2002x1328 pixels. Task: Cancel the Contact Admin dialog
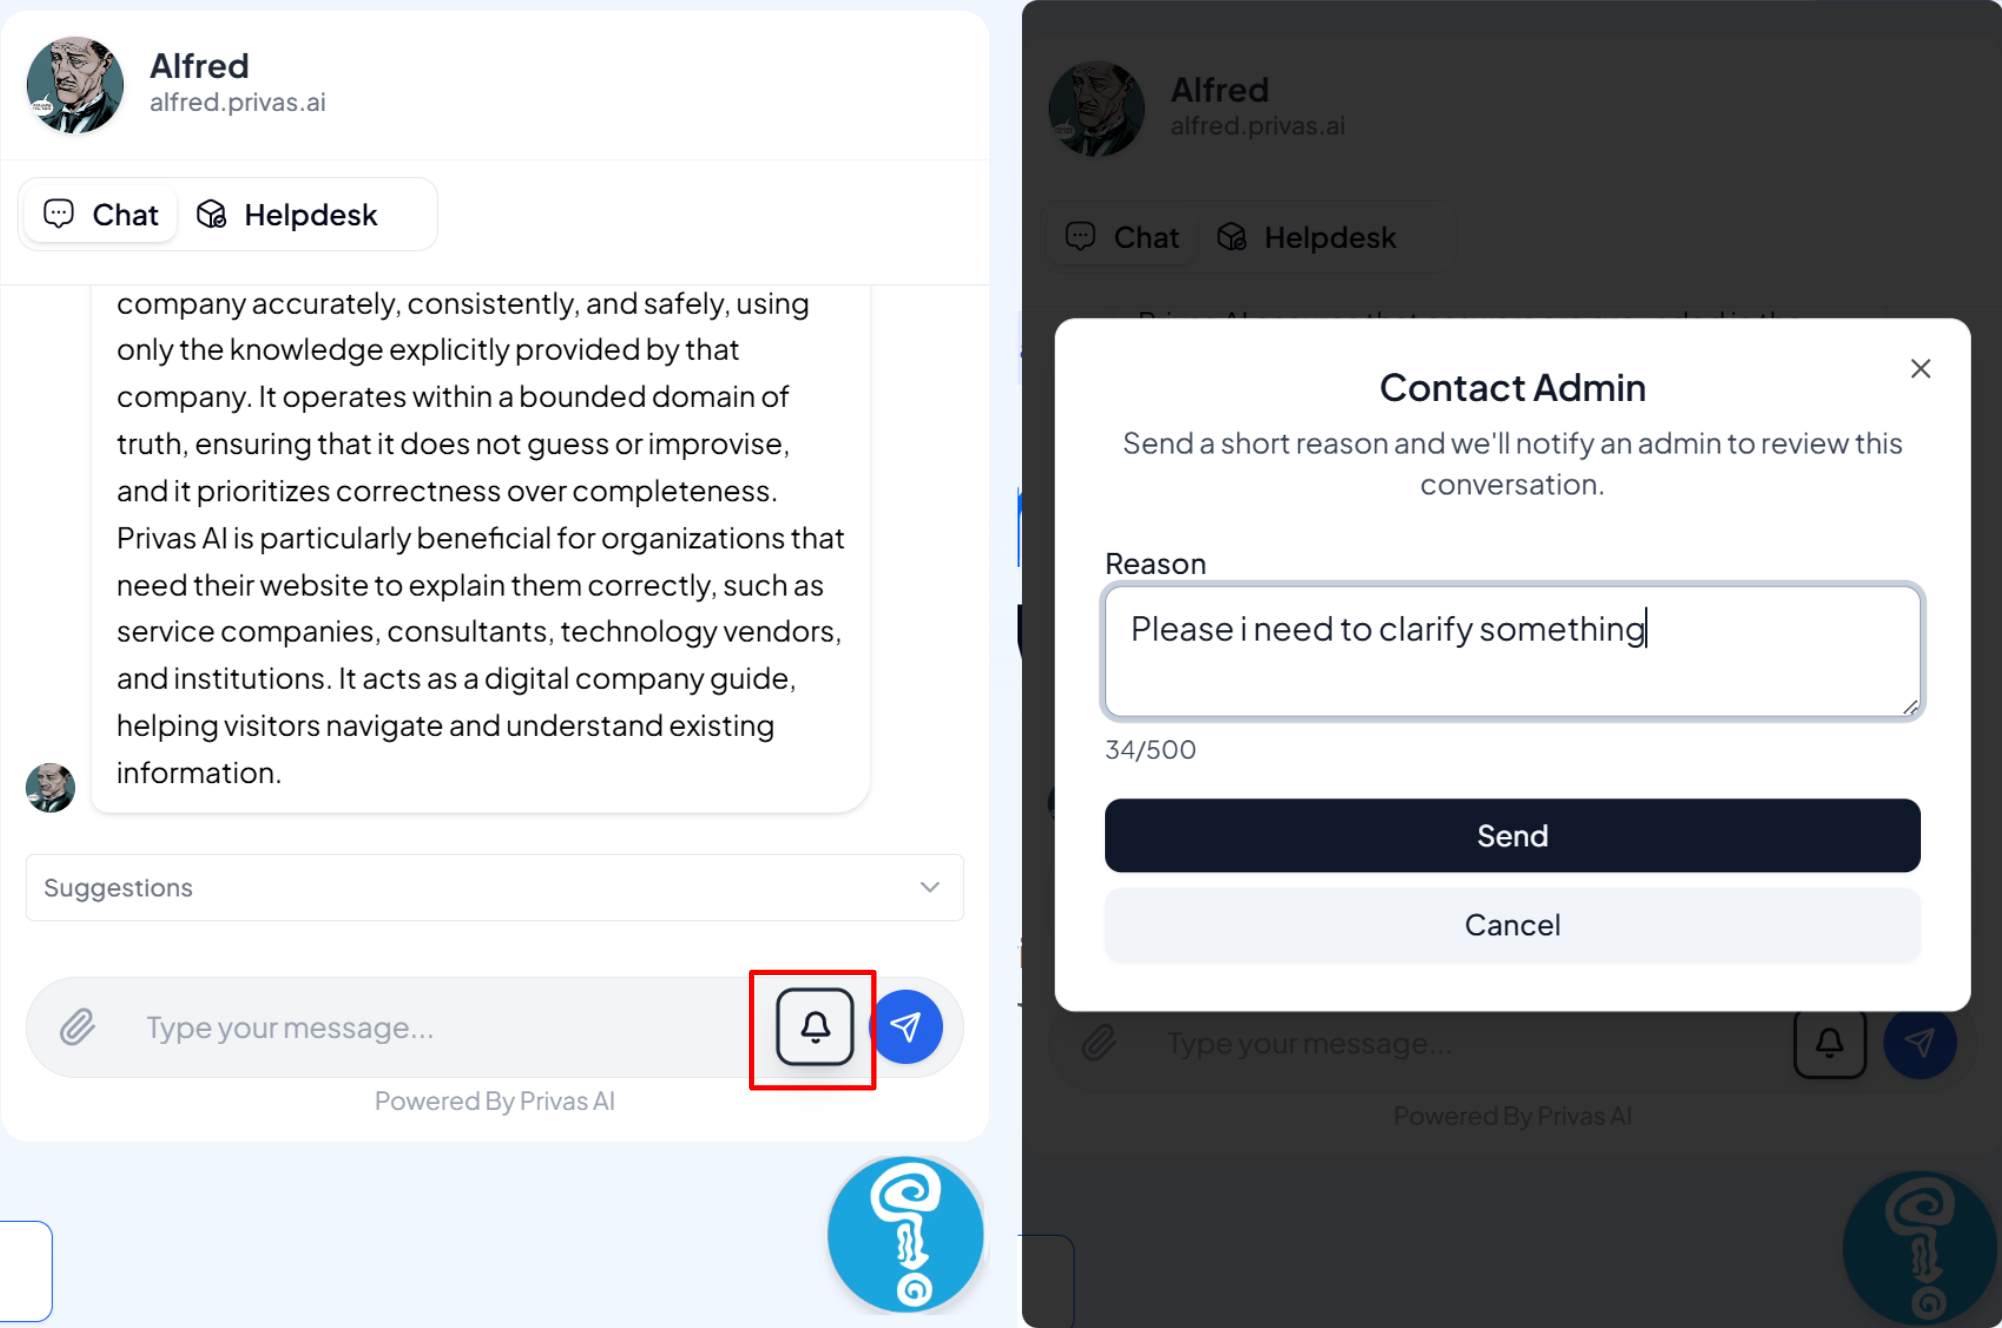click(x=1512, y=925)
